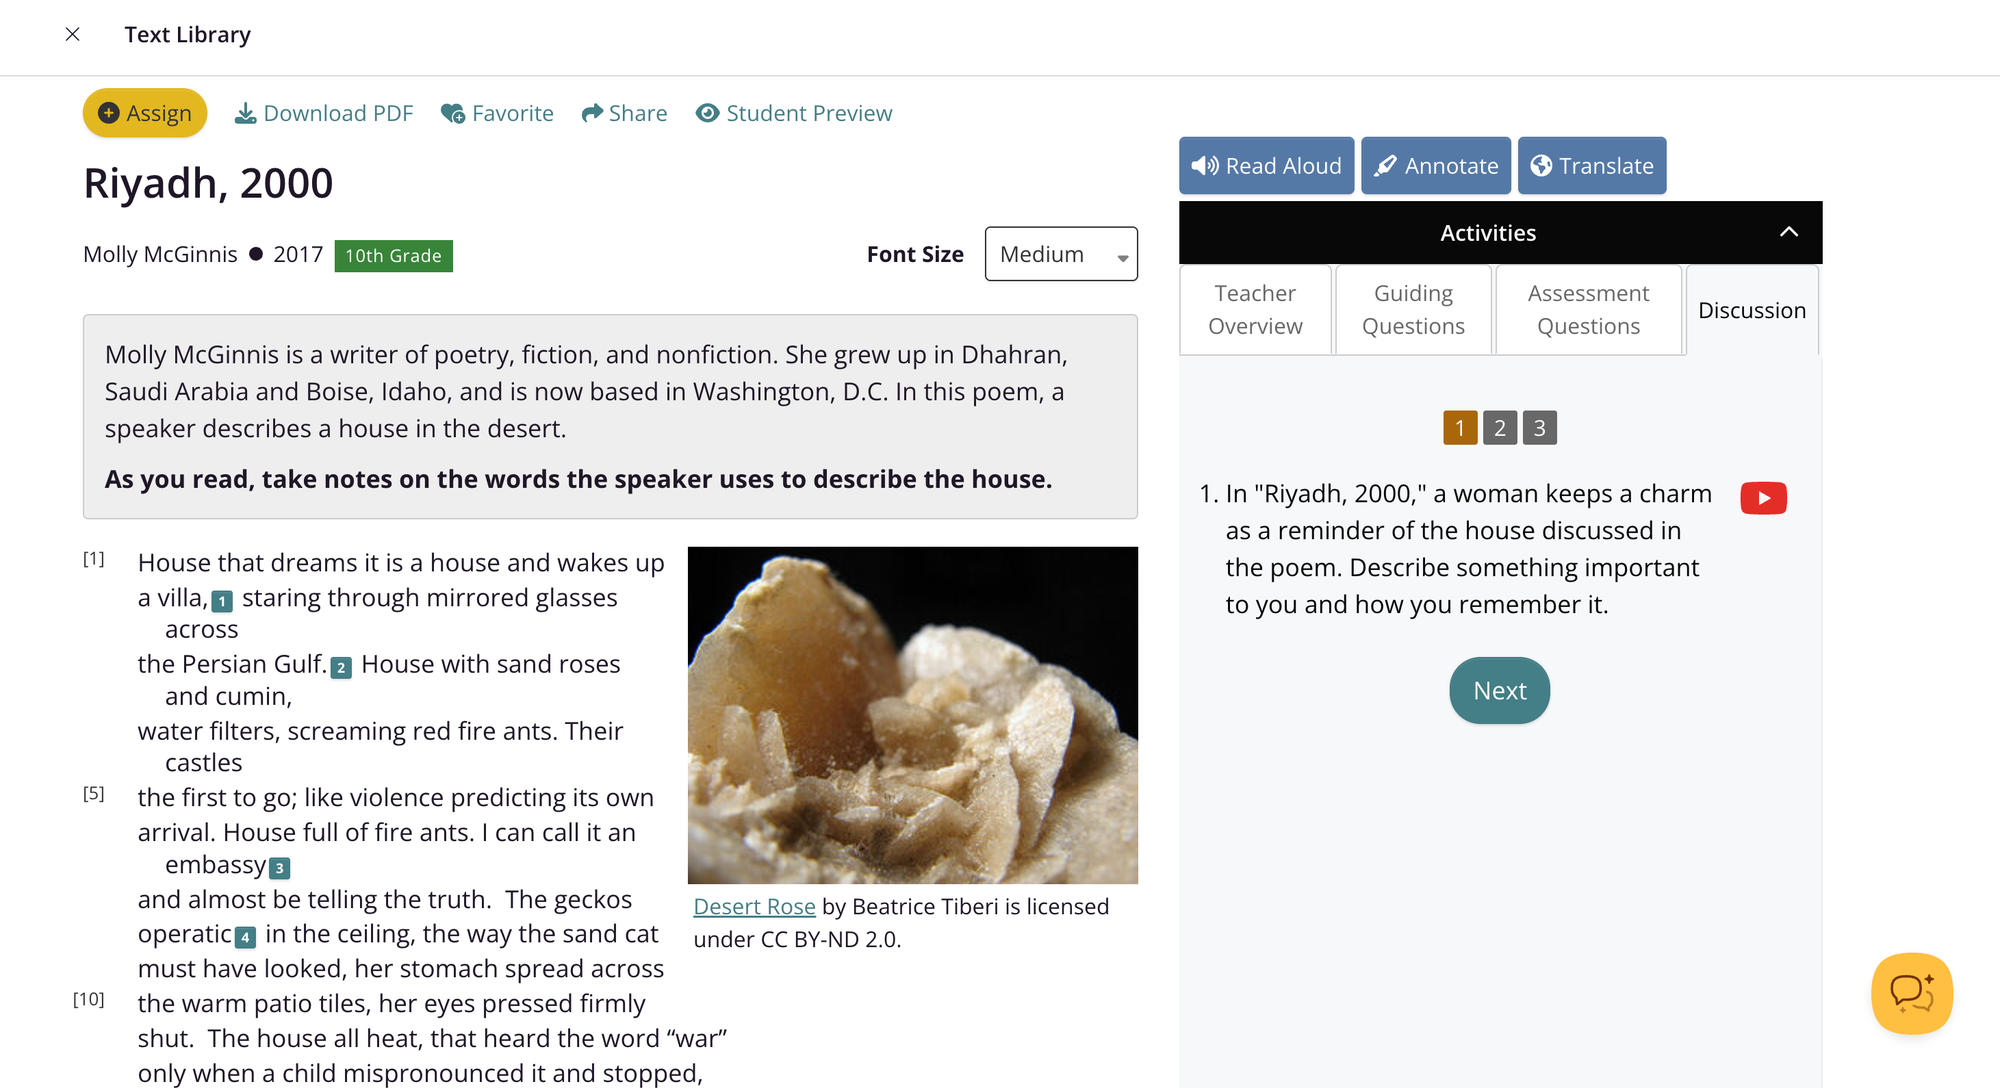Image resolution: width=2000 pixels, height=1088 pixels.
Task: Switch to Teacher Overview tab
Action: pyautogui.click(x=1255, y=310)
